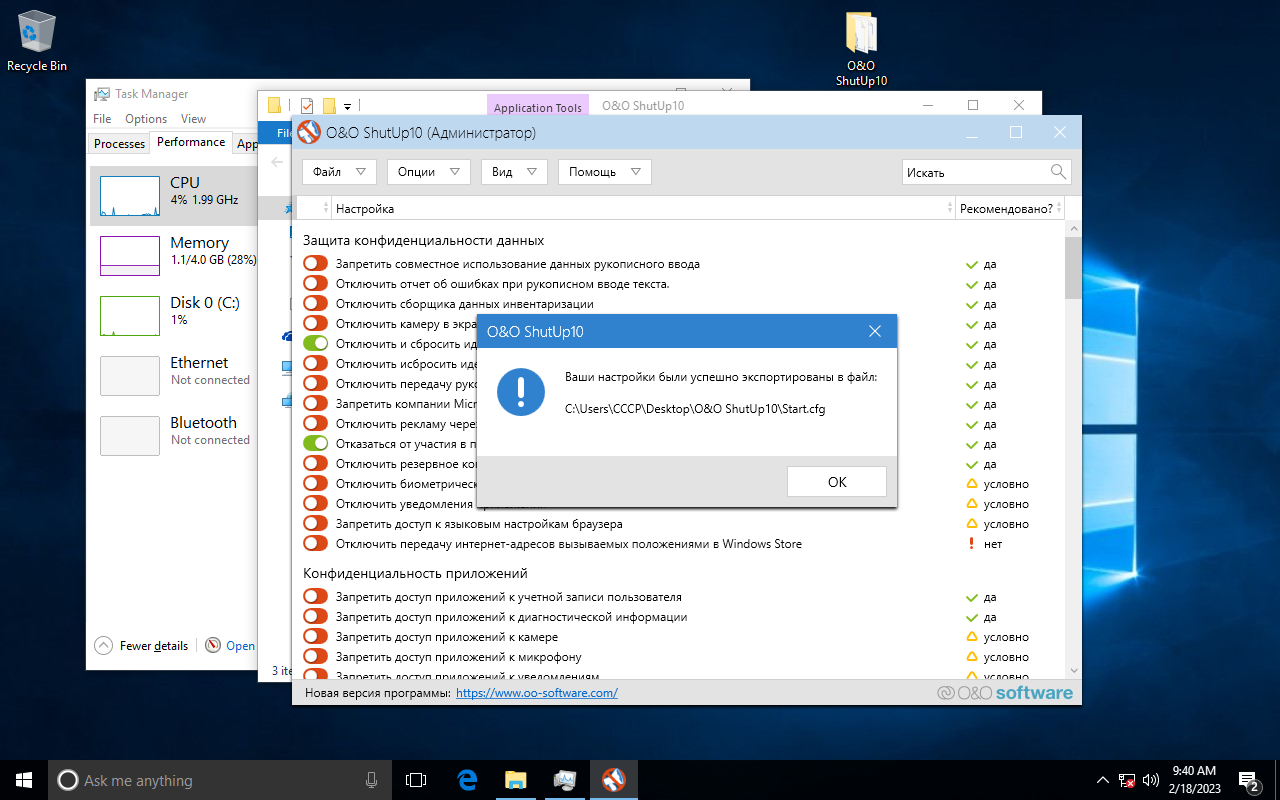
Task: Click the Properties checkmark icon in Explorer toolbar
Action: (x=307, y=105)
